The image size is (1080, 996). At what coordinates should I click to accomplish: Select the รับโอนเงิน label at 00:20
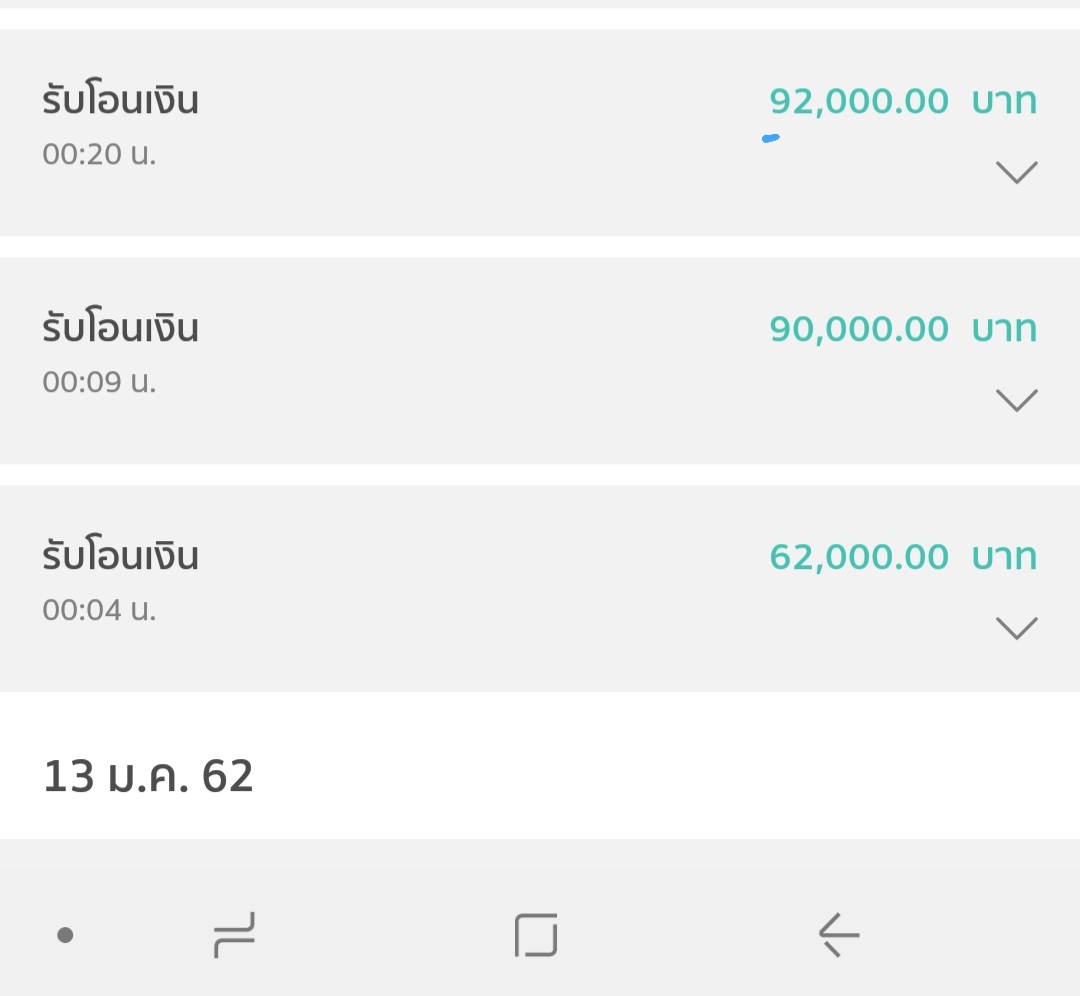pos(121,101)
